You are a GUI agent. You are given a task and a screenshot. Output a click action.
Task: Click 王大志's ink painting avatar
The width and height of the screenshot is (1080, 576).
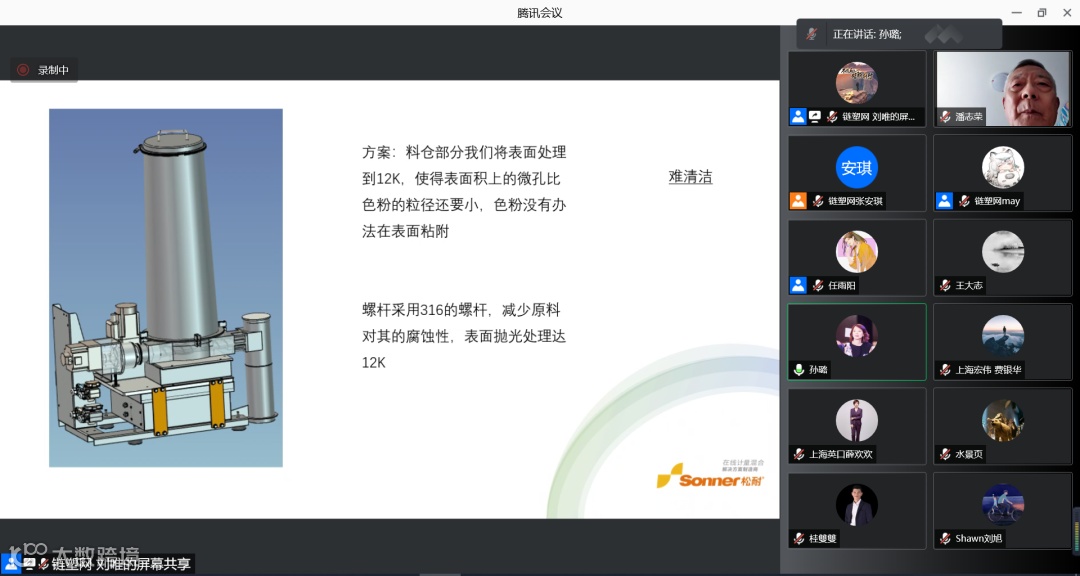tap(1003, 251)
